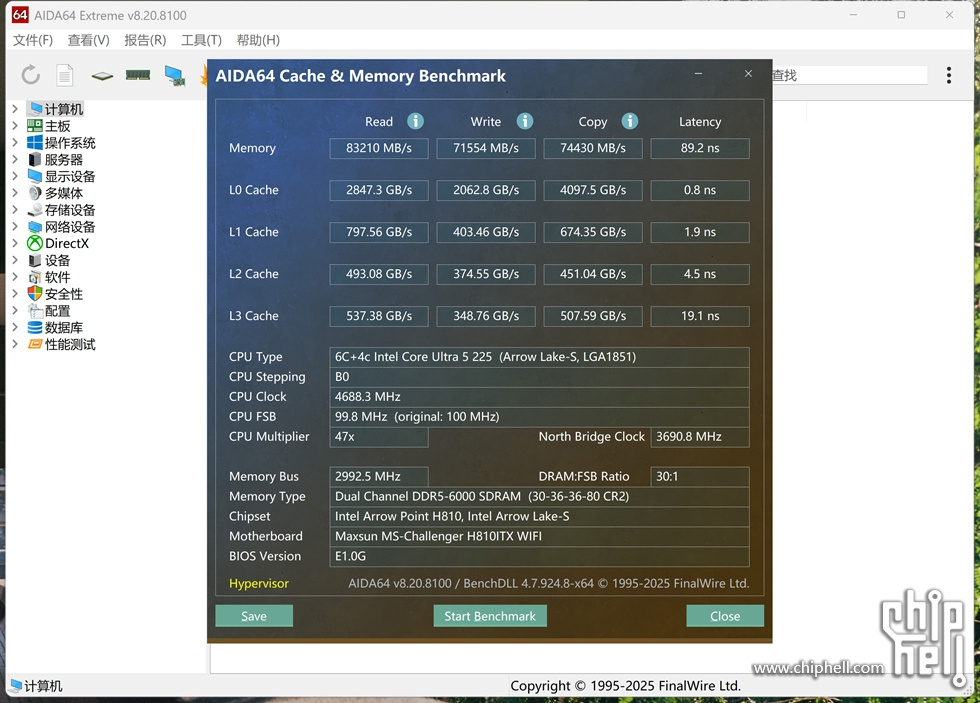
Task: Expand the 性能测试 tree node
Action: pyautogui.click(x=15, y=344)
